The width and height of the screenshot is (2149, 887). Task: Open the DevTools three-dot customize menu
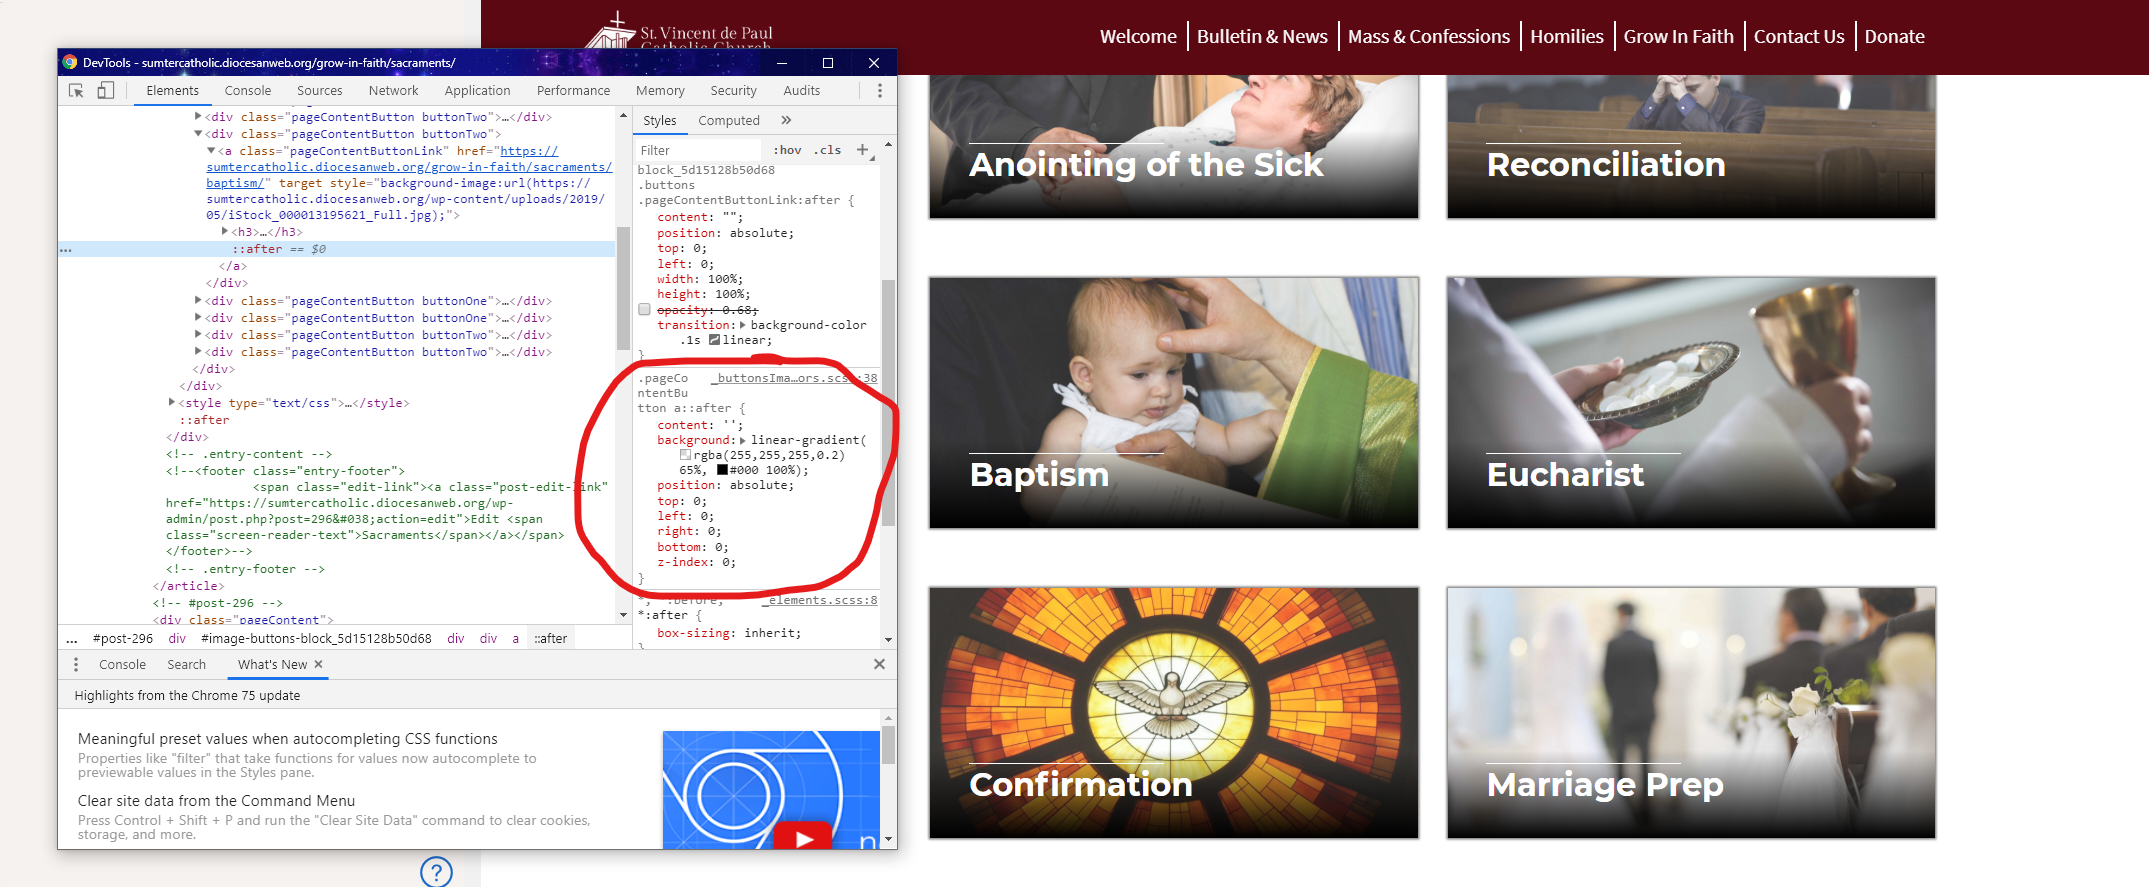(x=879, y=91)
